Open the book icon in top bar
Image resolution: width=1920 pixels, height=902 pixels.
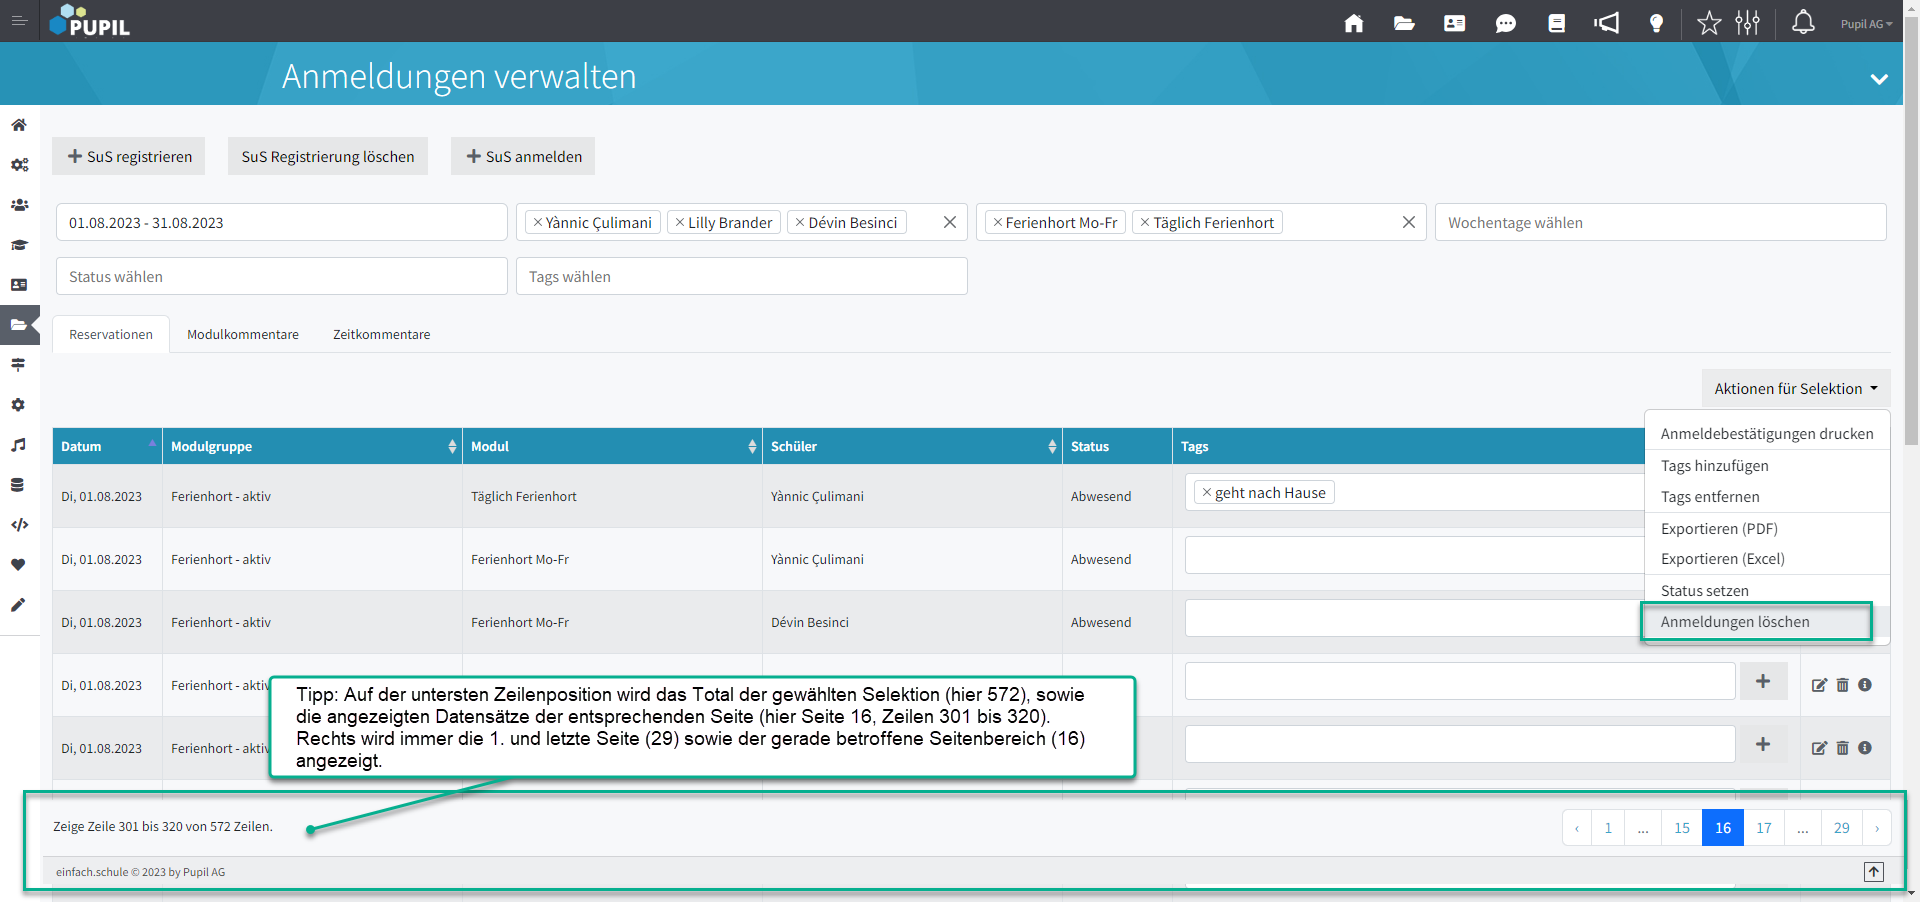click(x=1556, y=23)
